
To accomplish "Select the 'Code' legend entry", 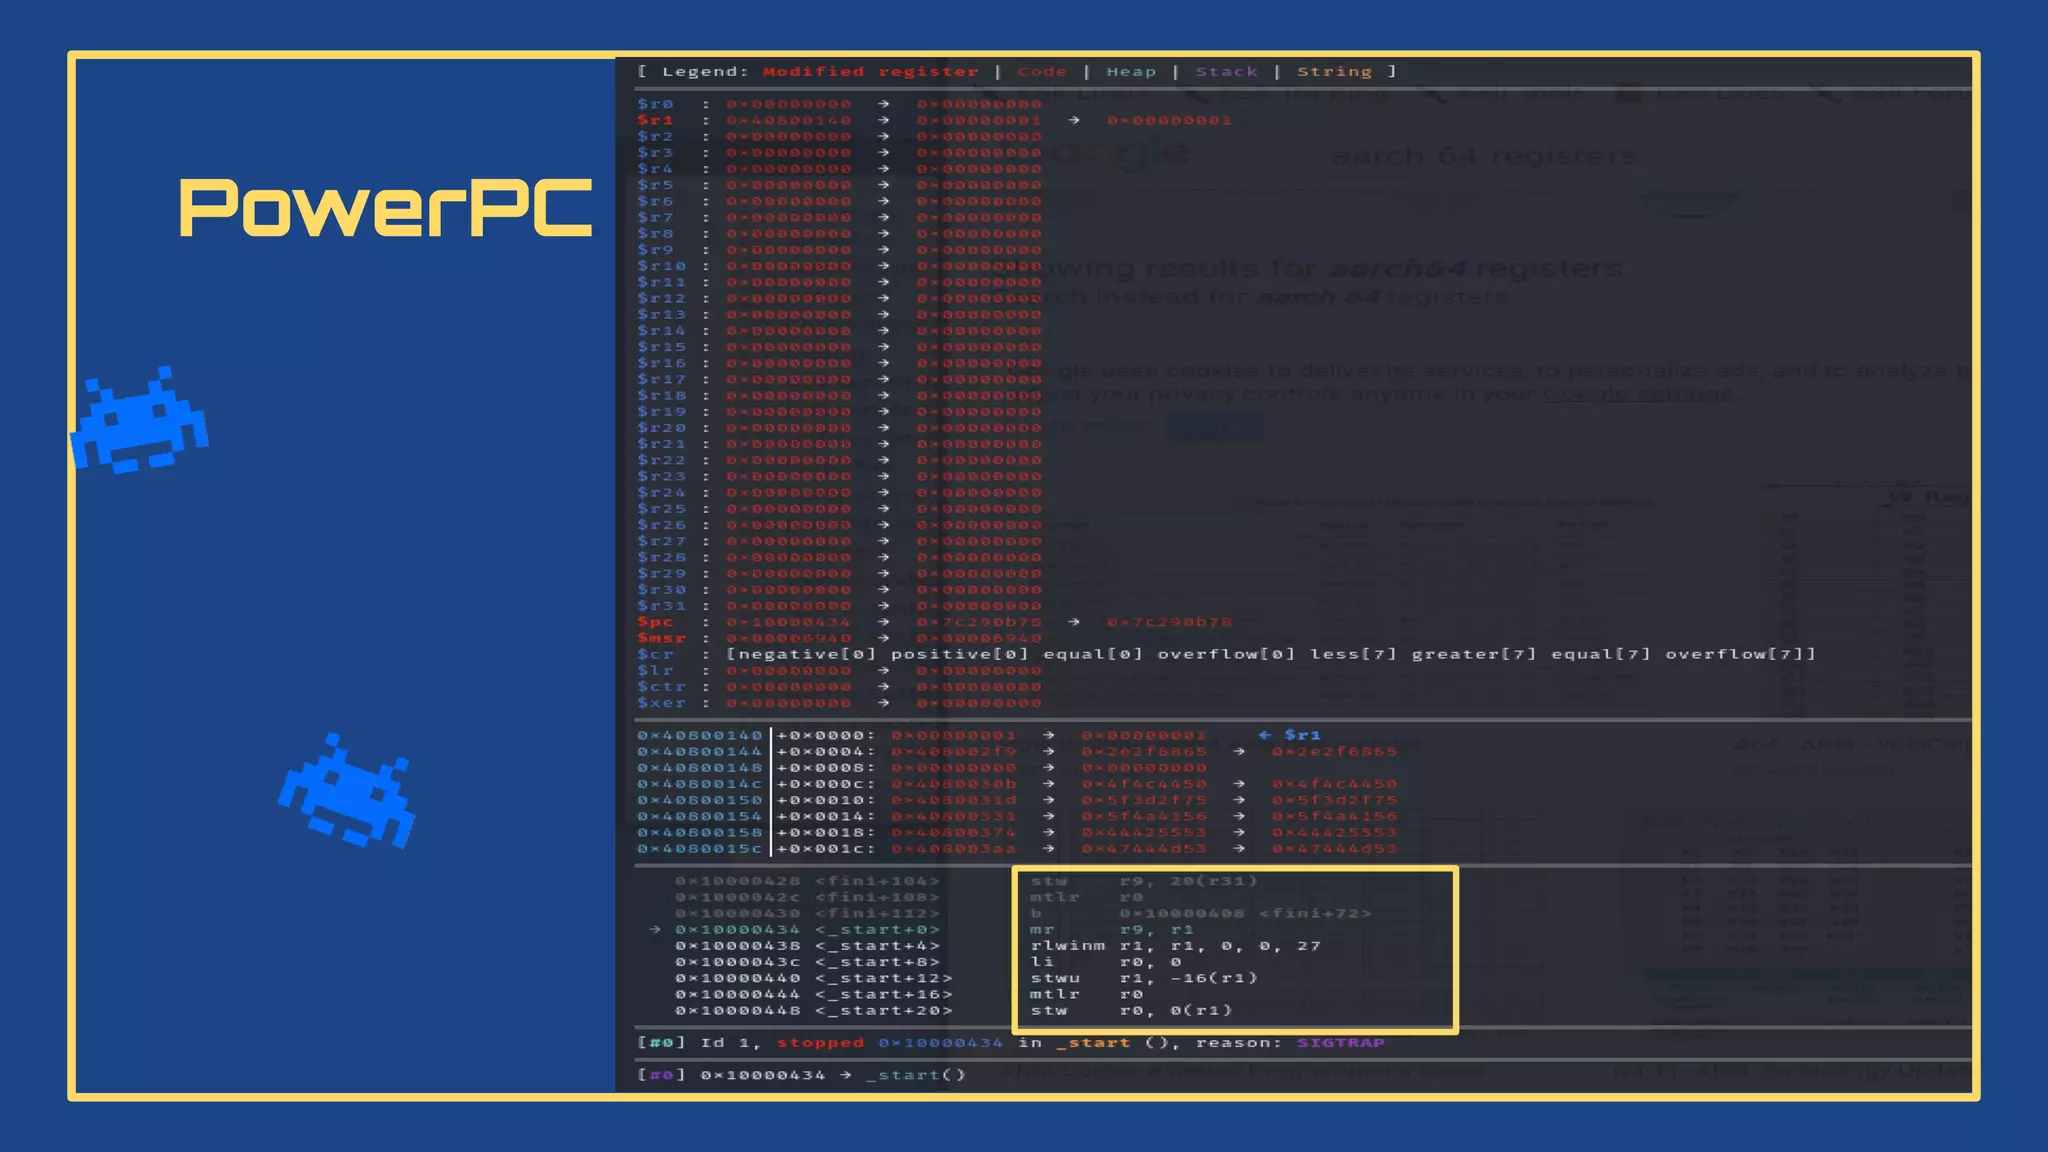I will pos(1042,72).
